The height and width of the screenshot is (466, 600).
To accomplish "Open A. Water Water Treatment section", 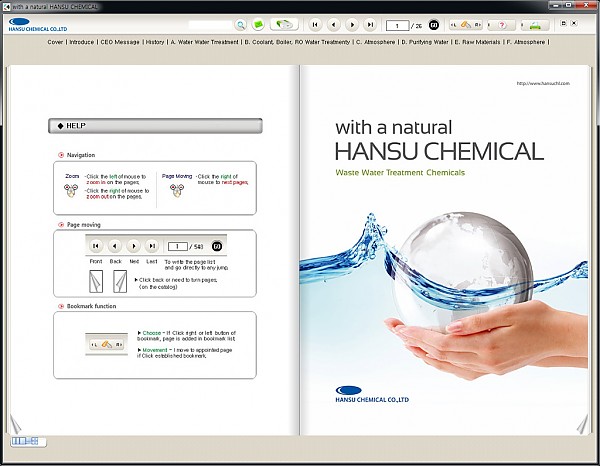I will [x=206, y=43].
